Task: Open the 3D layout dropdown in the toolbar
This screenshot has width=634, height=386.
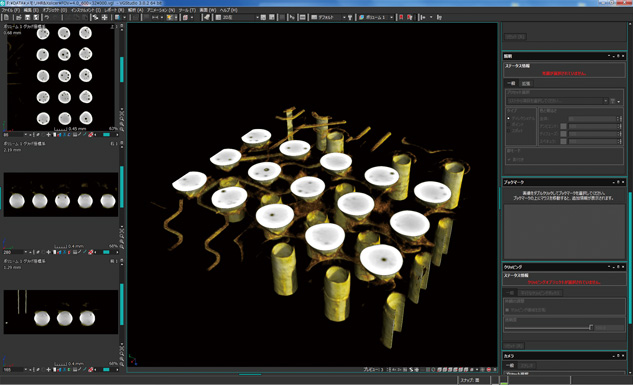Action: 237,17
